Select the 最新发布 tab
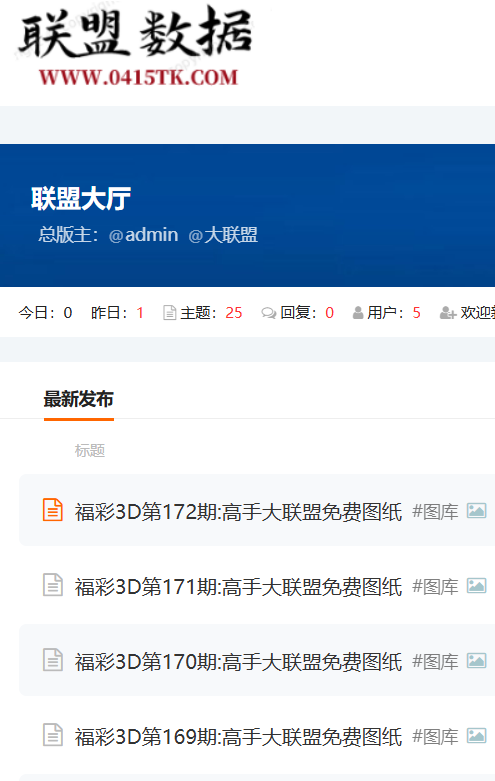This screenshot has height=781, width=495. 79,399
